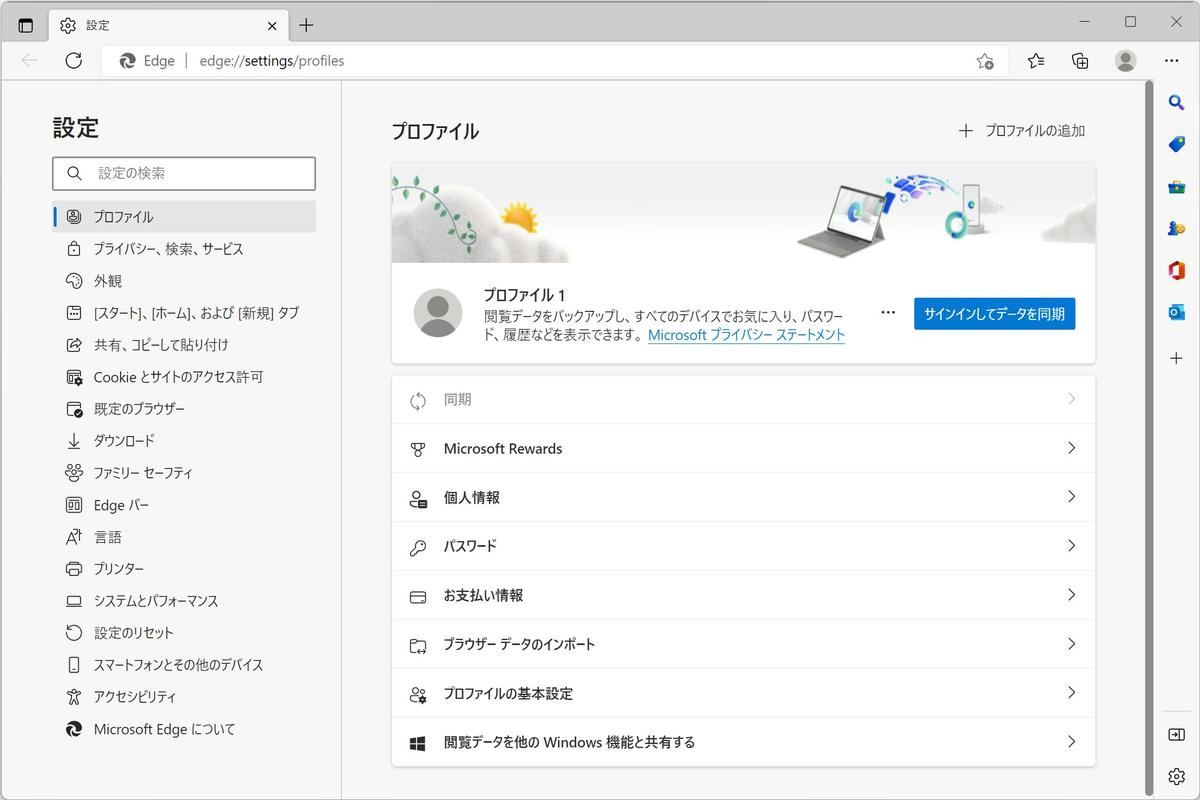Close the Settings tab
This screenshot has height=800, width=1200.
click(272, 25)
